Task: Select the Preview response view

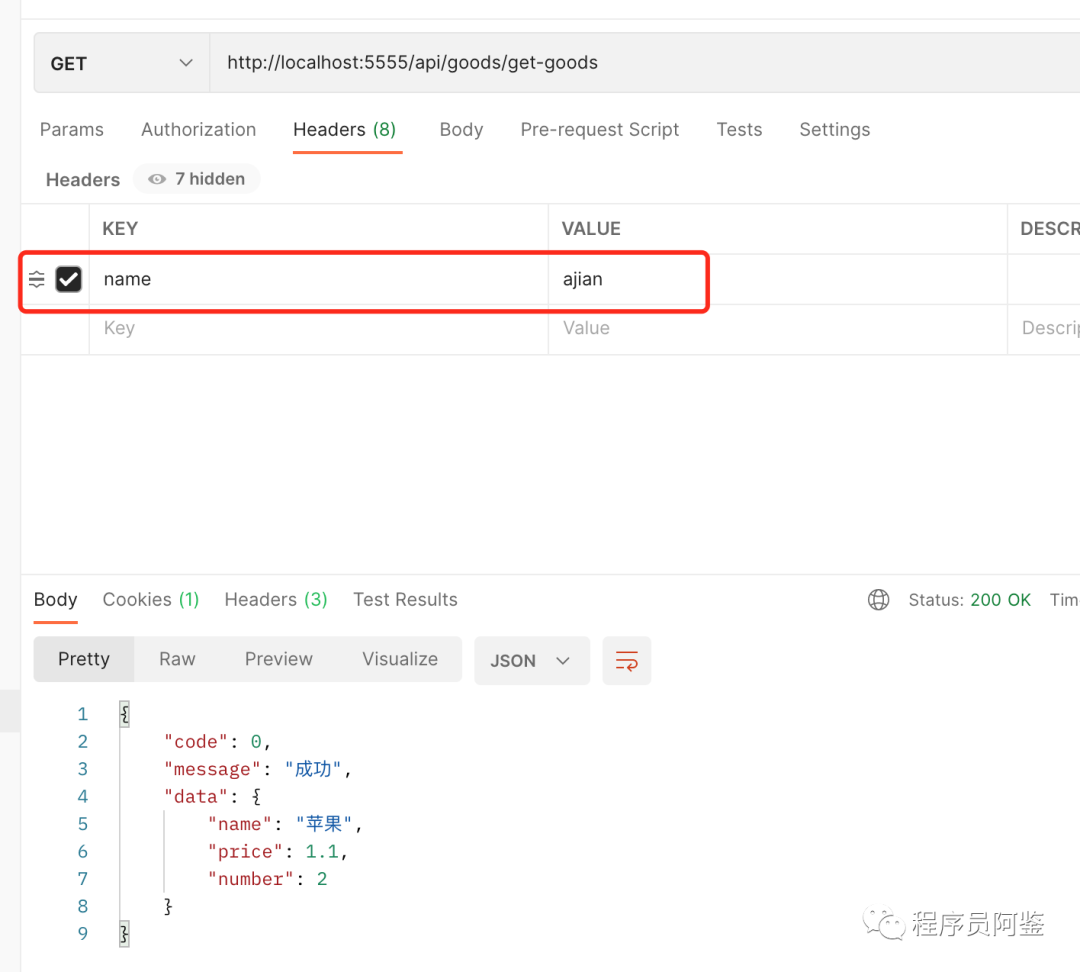Action: point(278,659)
